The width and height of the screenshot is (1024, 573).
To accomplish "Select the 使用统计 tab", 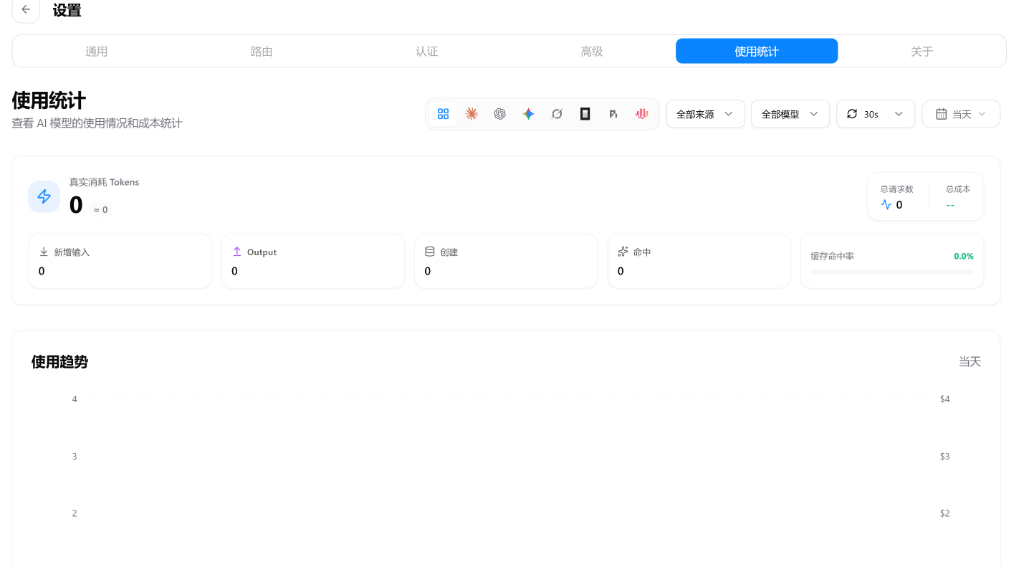I will (x=757, y=51).
